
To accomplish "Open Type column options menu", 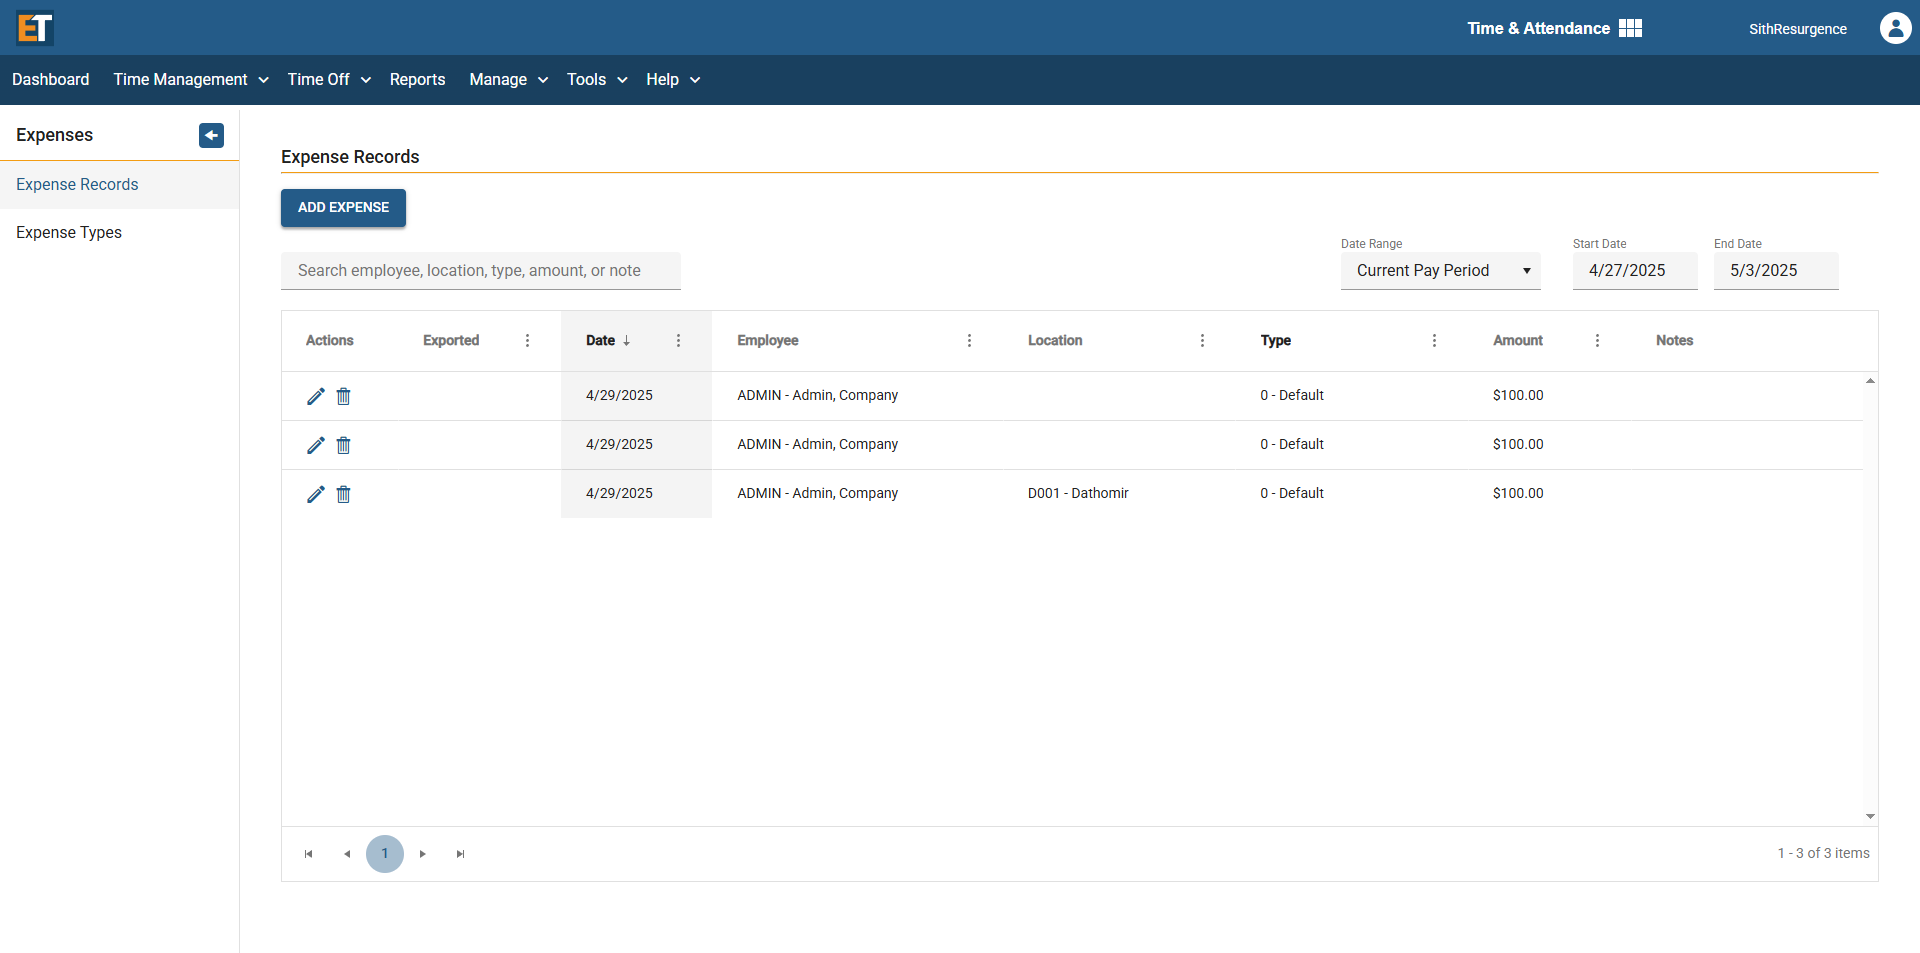I will 1434,341.
